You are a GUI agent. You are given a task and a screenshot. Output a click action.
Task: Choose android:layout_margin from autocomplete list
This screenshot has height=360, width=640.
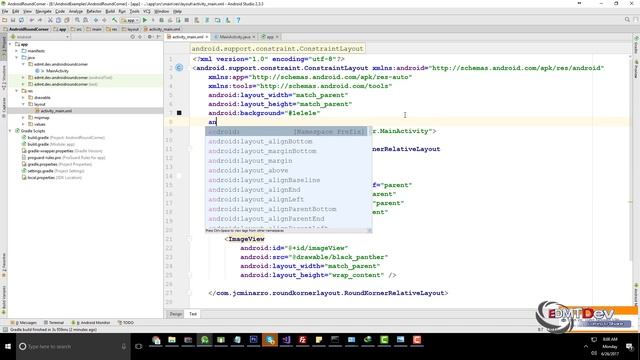[x=288, y=160]
